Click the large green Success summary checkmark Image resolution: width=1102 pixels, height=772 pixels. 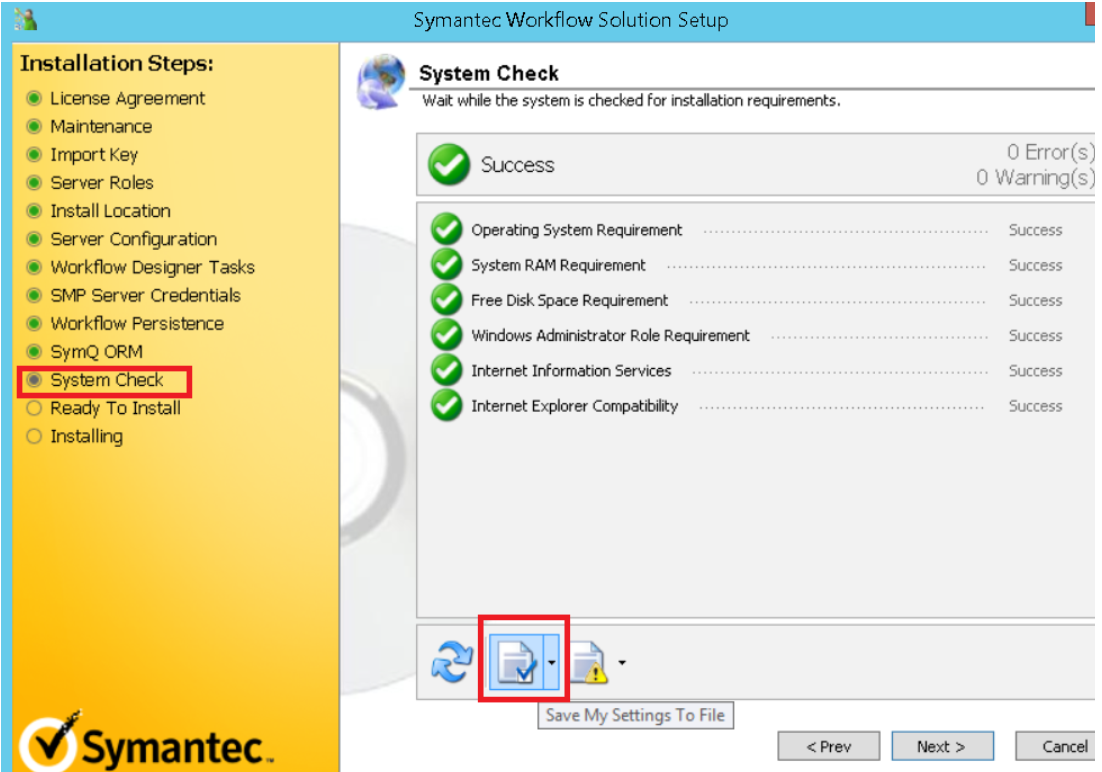pos(449,165)
